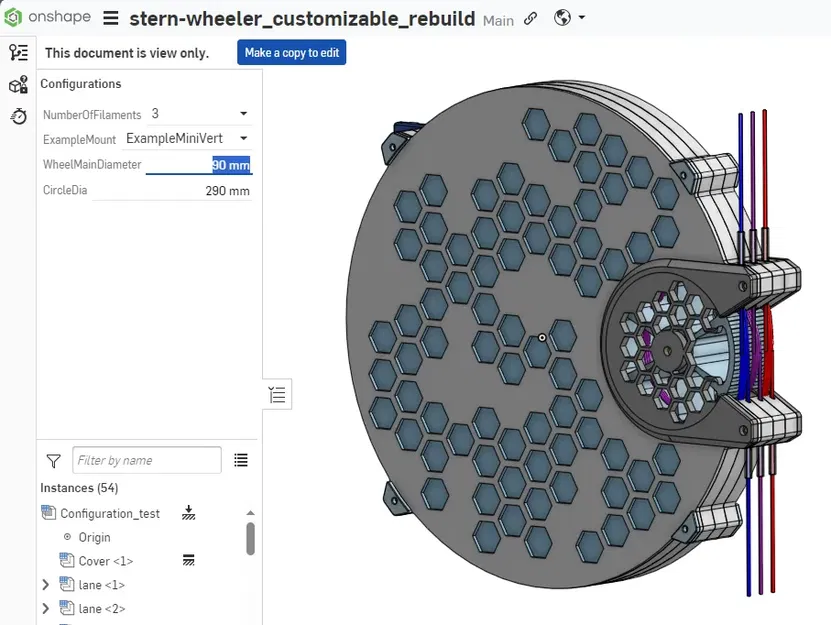Select the Cover <1> instance

[105, 561]
